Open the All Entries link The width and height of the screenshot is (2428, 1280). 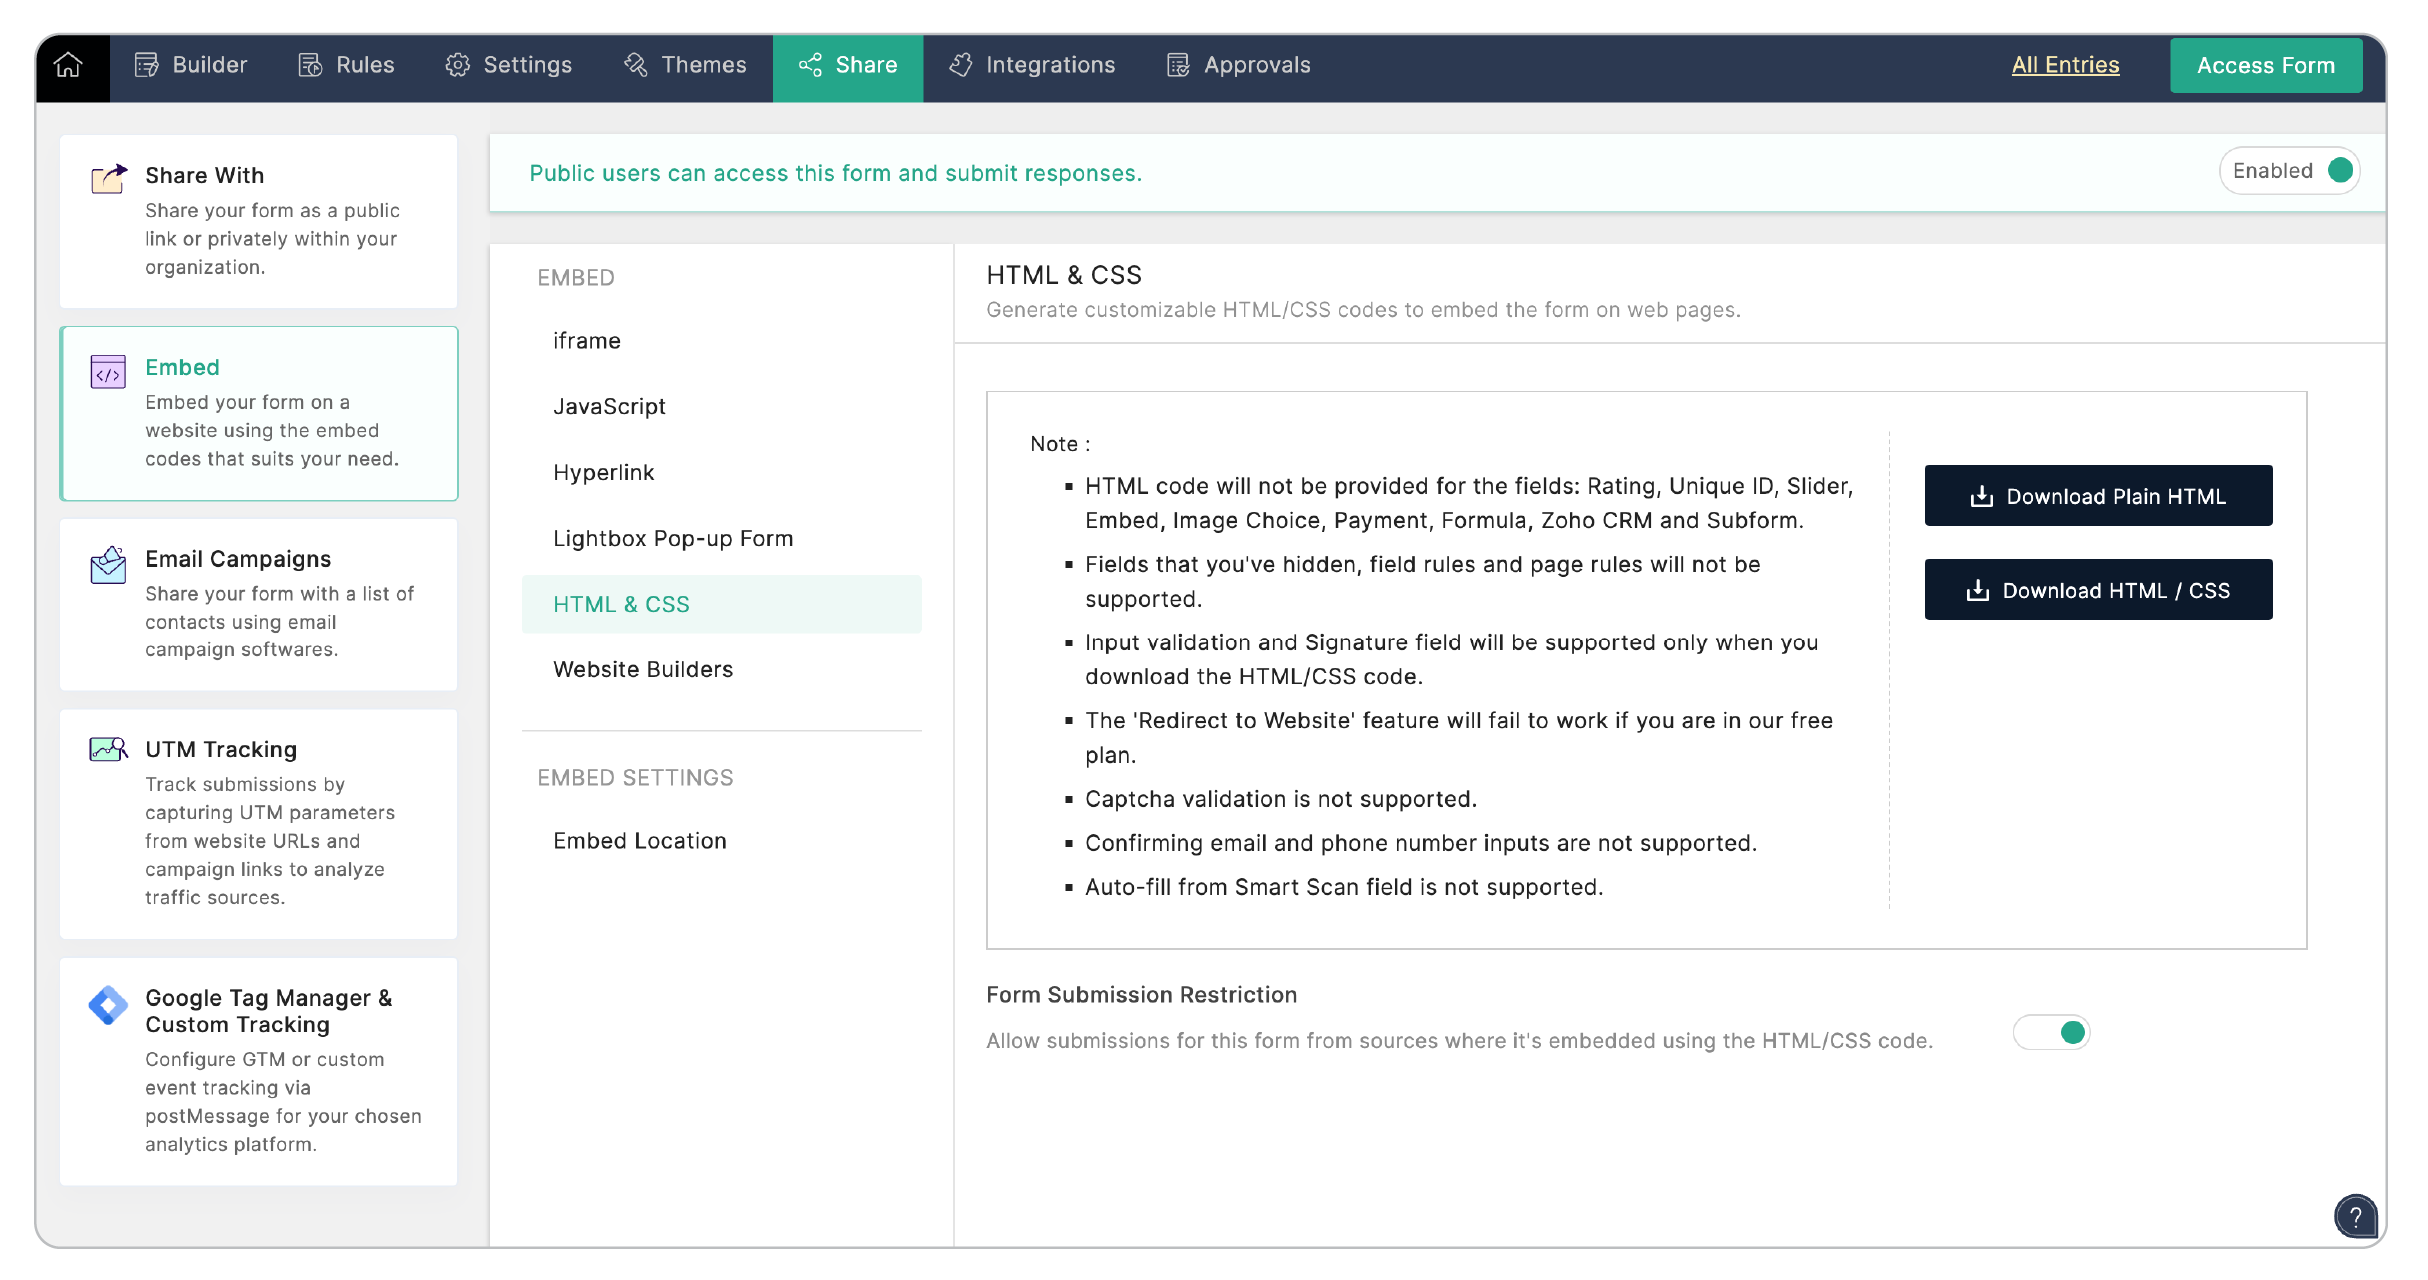pyautogui.click(x=2065, y=65)
